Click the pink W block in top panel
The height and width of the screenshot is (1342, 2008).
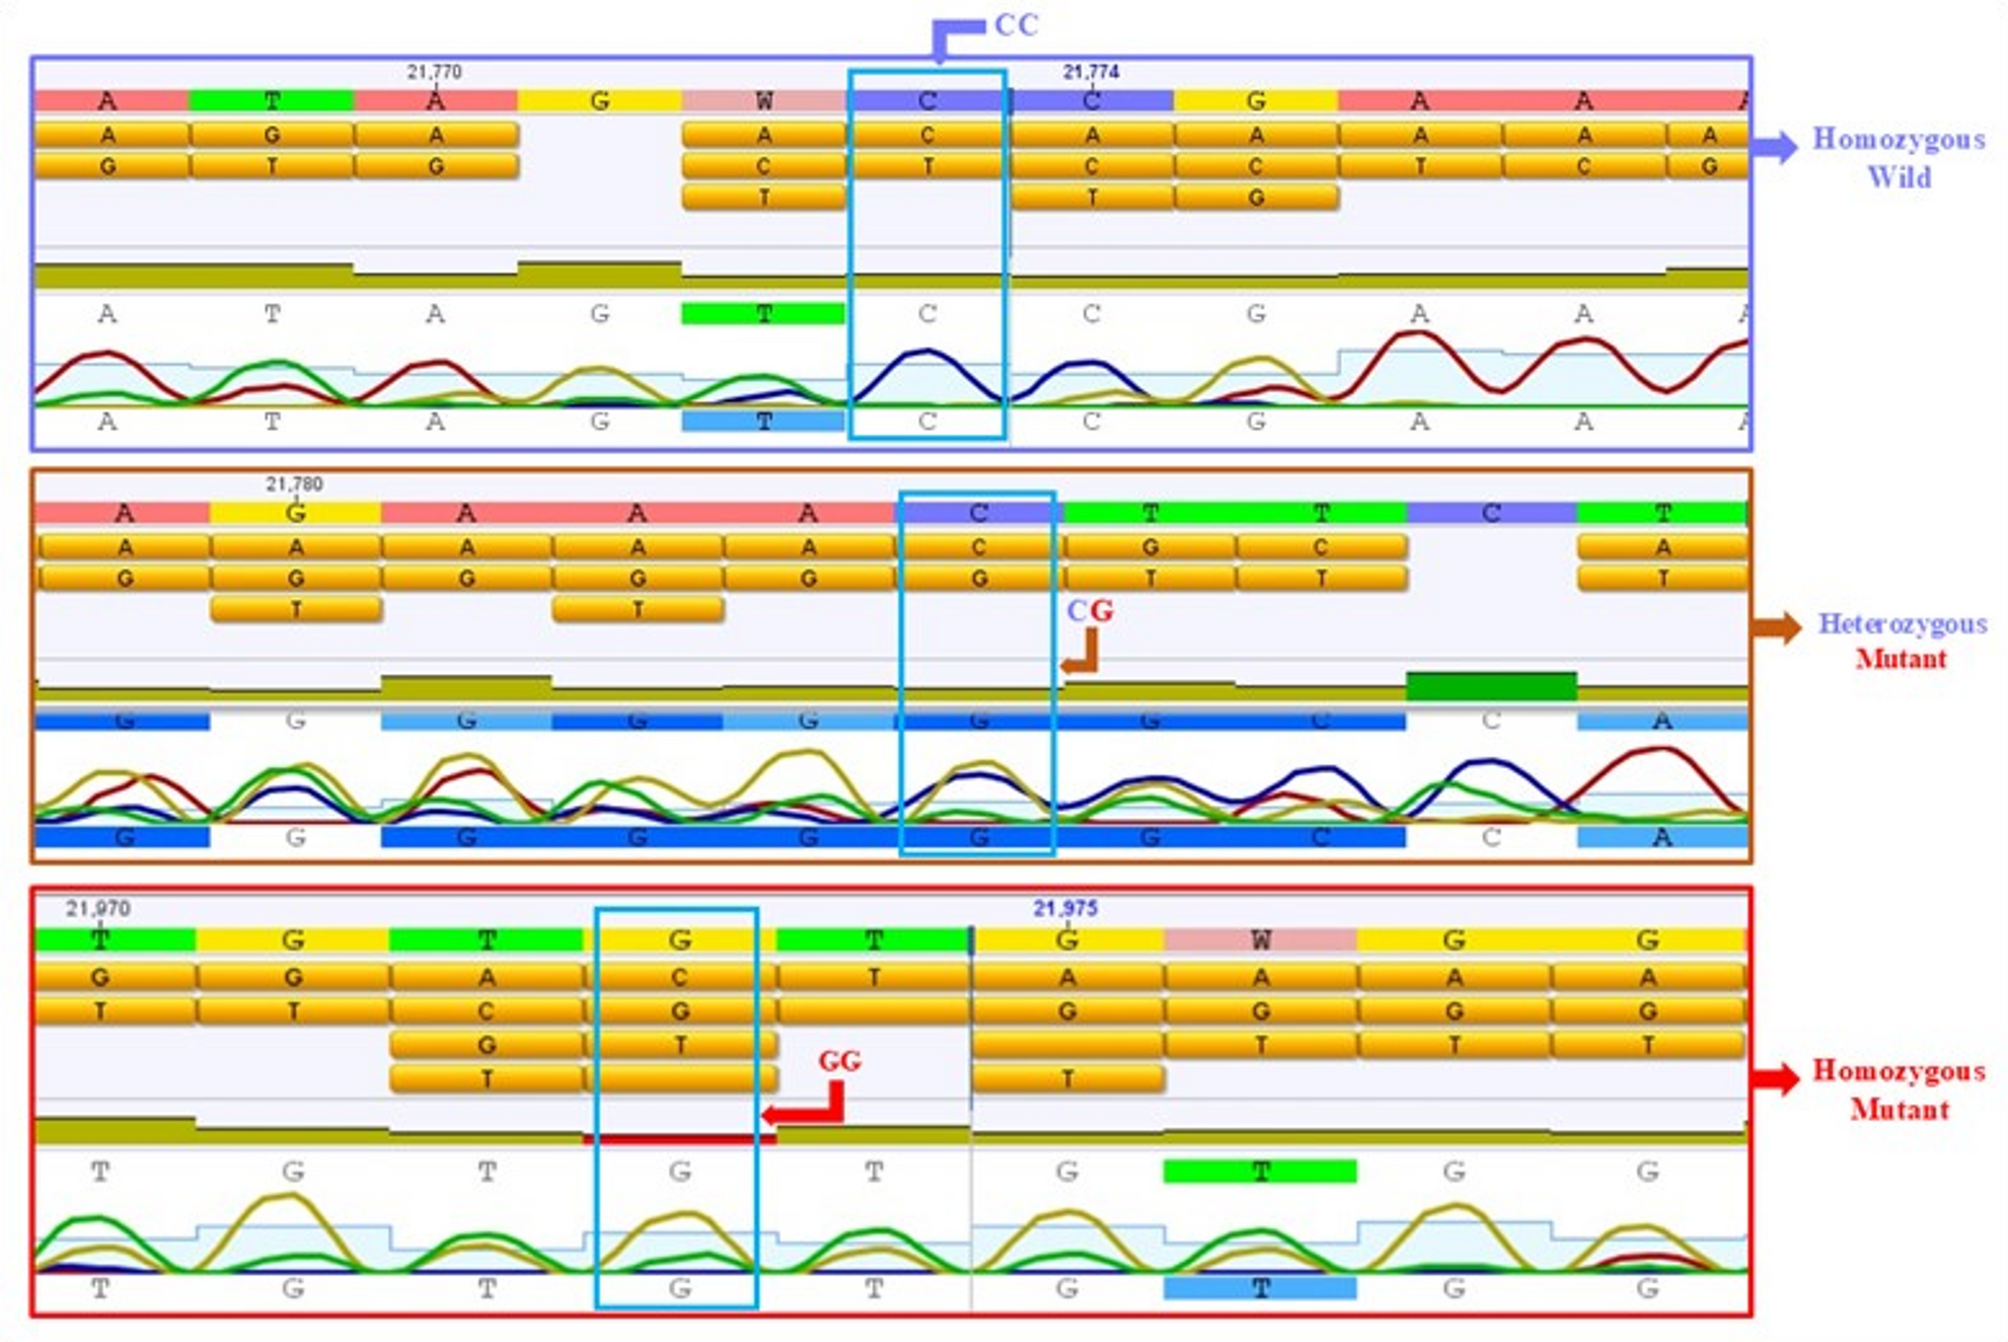[764, 101]
